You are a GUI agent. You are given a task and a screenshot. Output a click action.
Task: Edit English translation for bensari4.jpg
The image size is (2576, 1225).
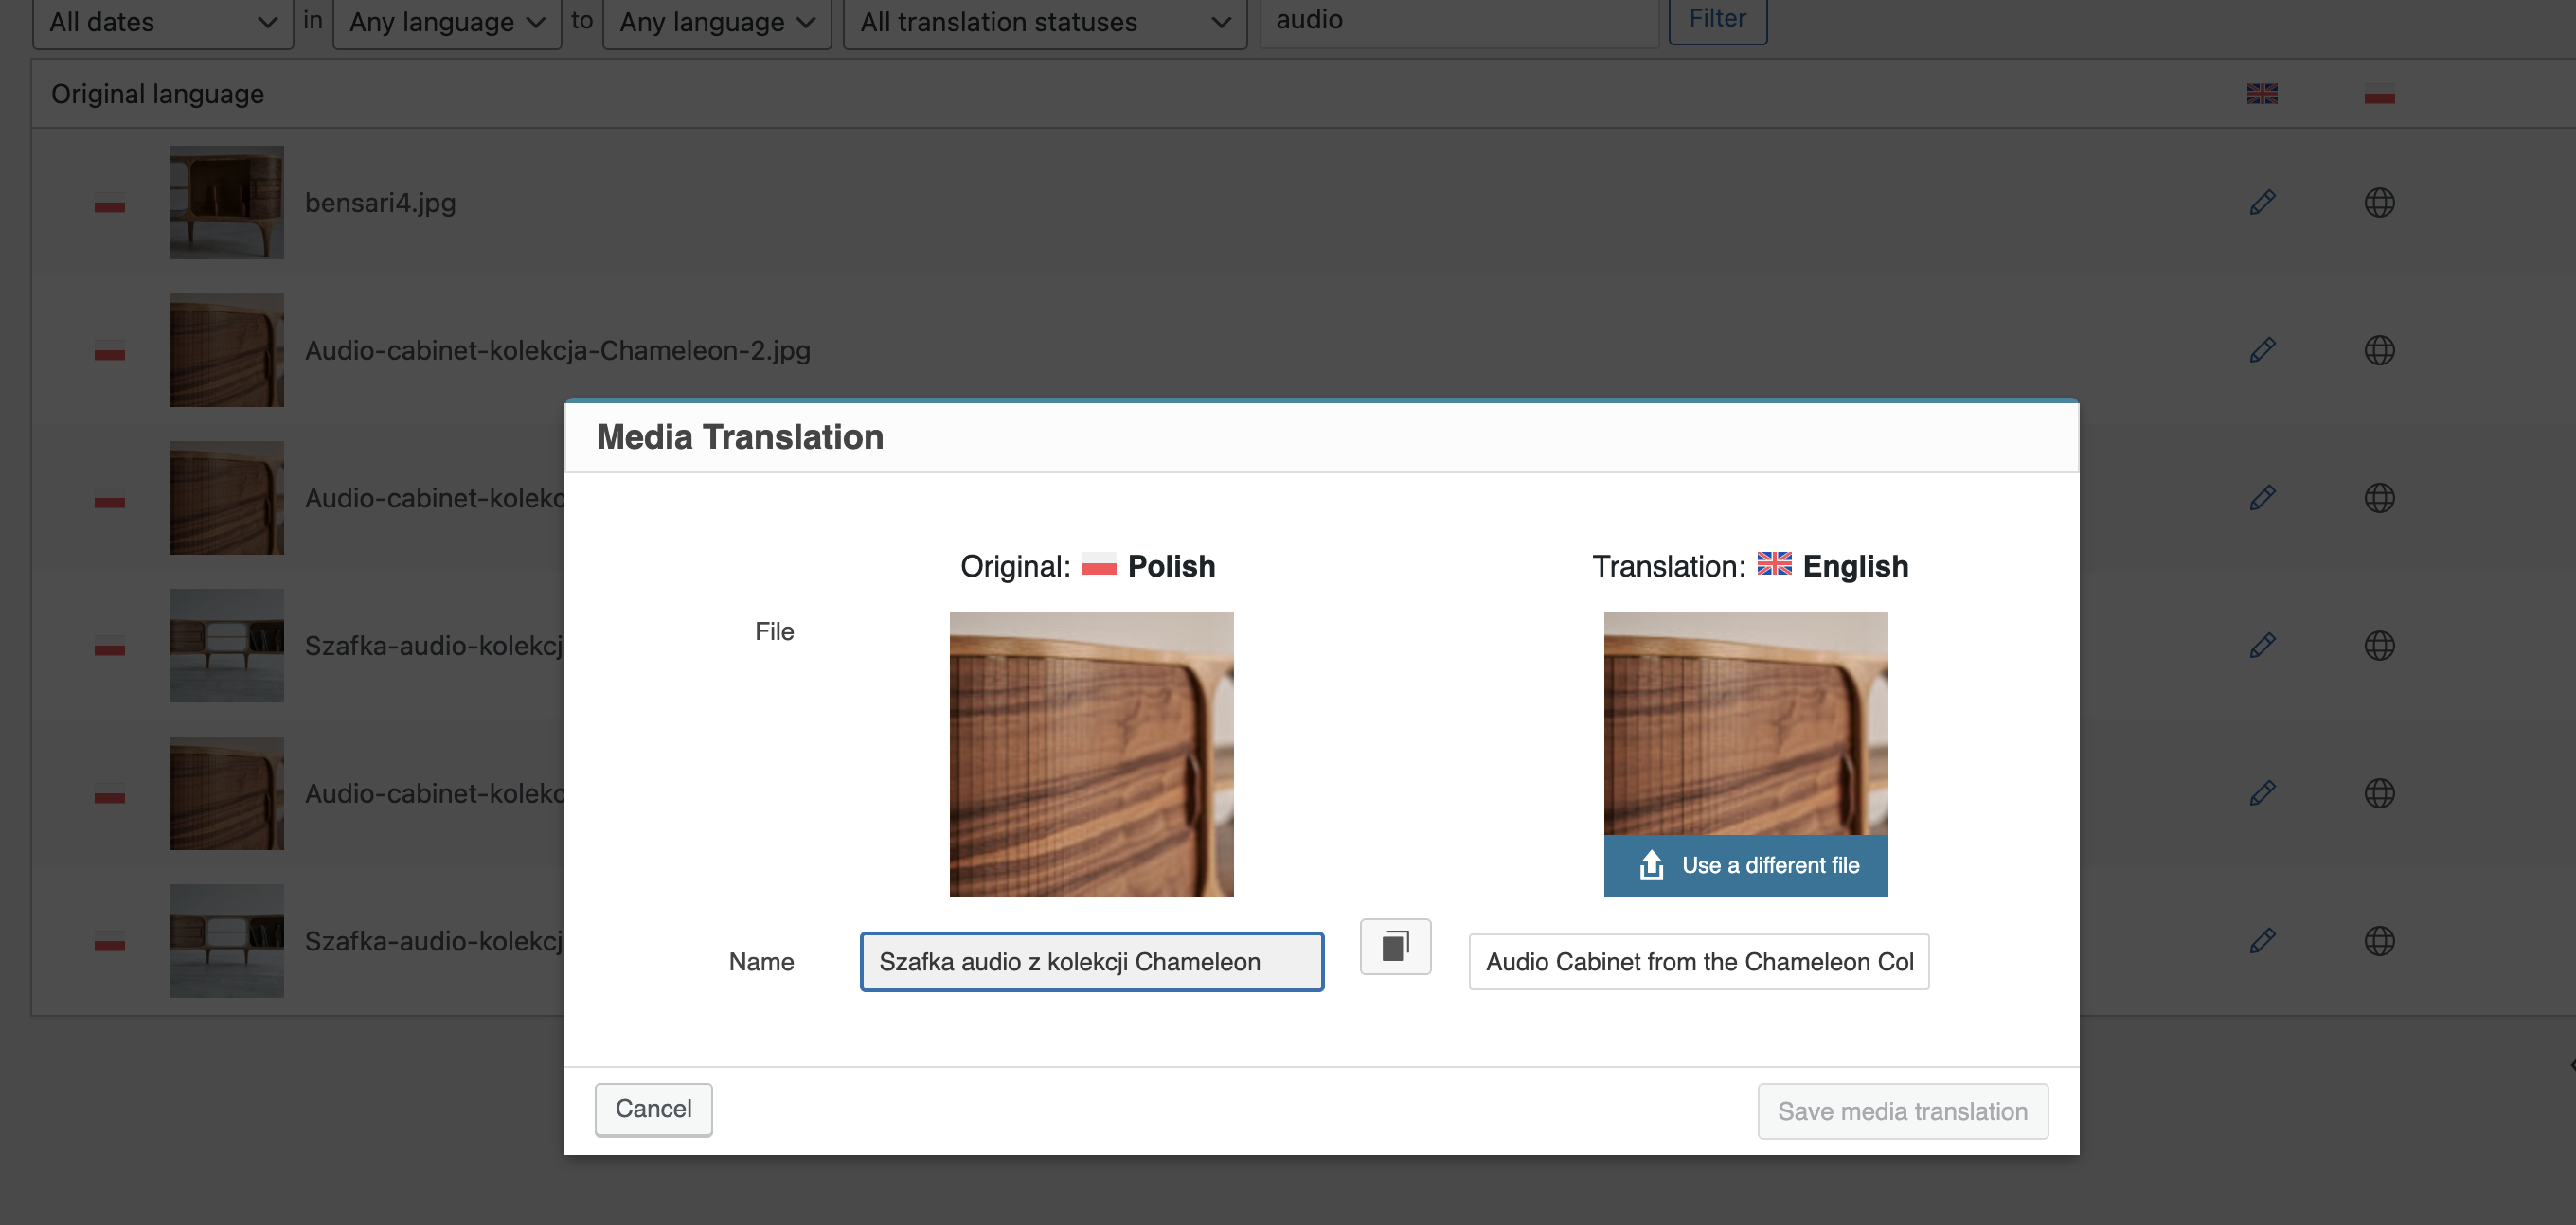[2262, 202]
